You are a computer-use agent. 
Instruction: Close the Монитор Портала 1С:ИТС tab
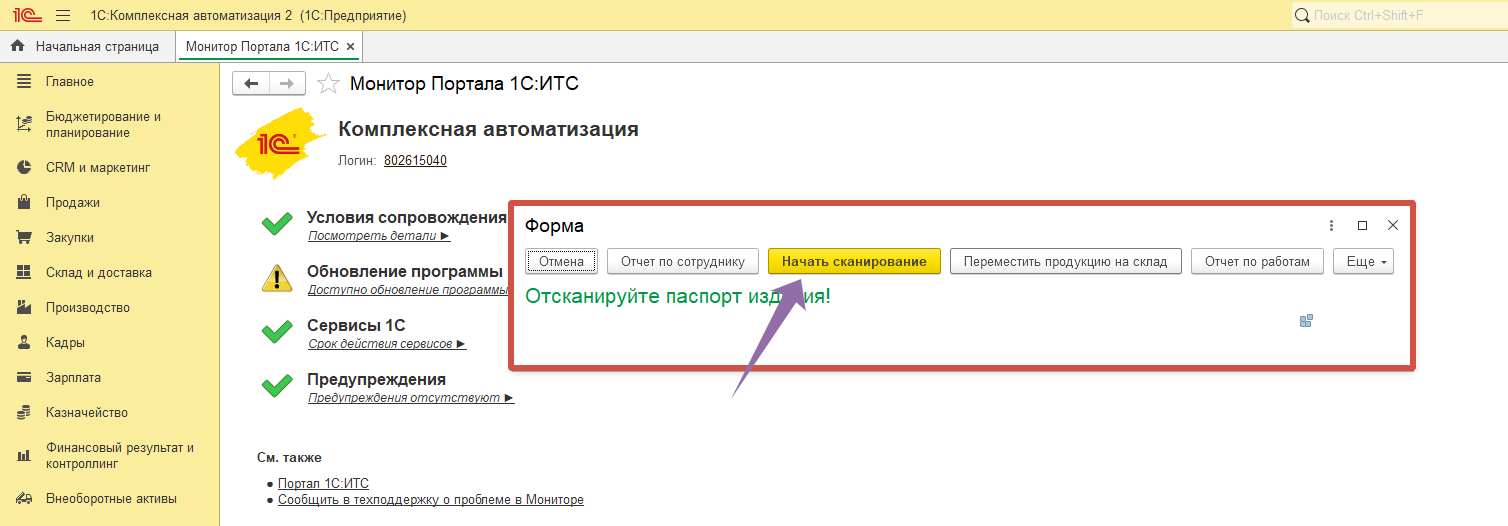(350, 47)
